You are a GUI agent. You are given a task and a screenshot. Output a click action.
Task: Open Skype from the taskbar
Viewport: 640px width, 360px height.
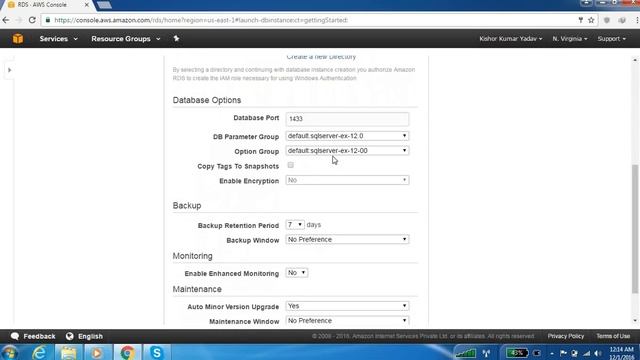click(156, 353)
